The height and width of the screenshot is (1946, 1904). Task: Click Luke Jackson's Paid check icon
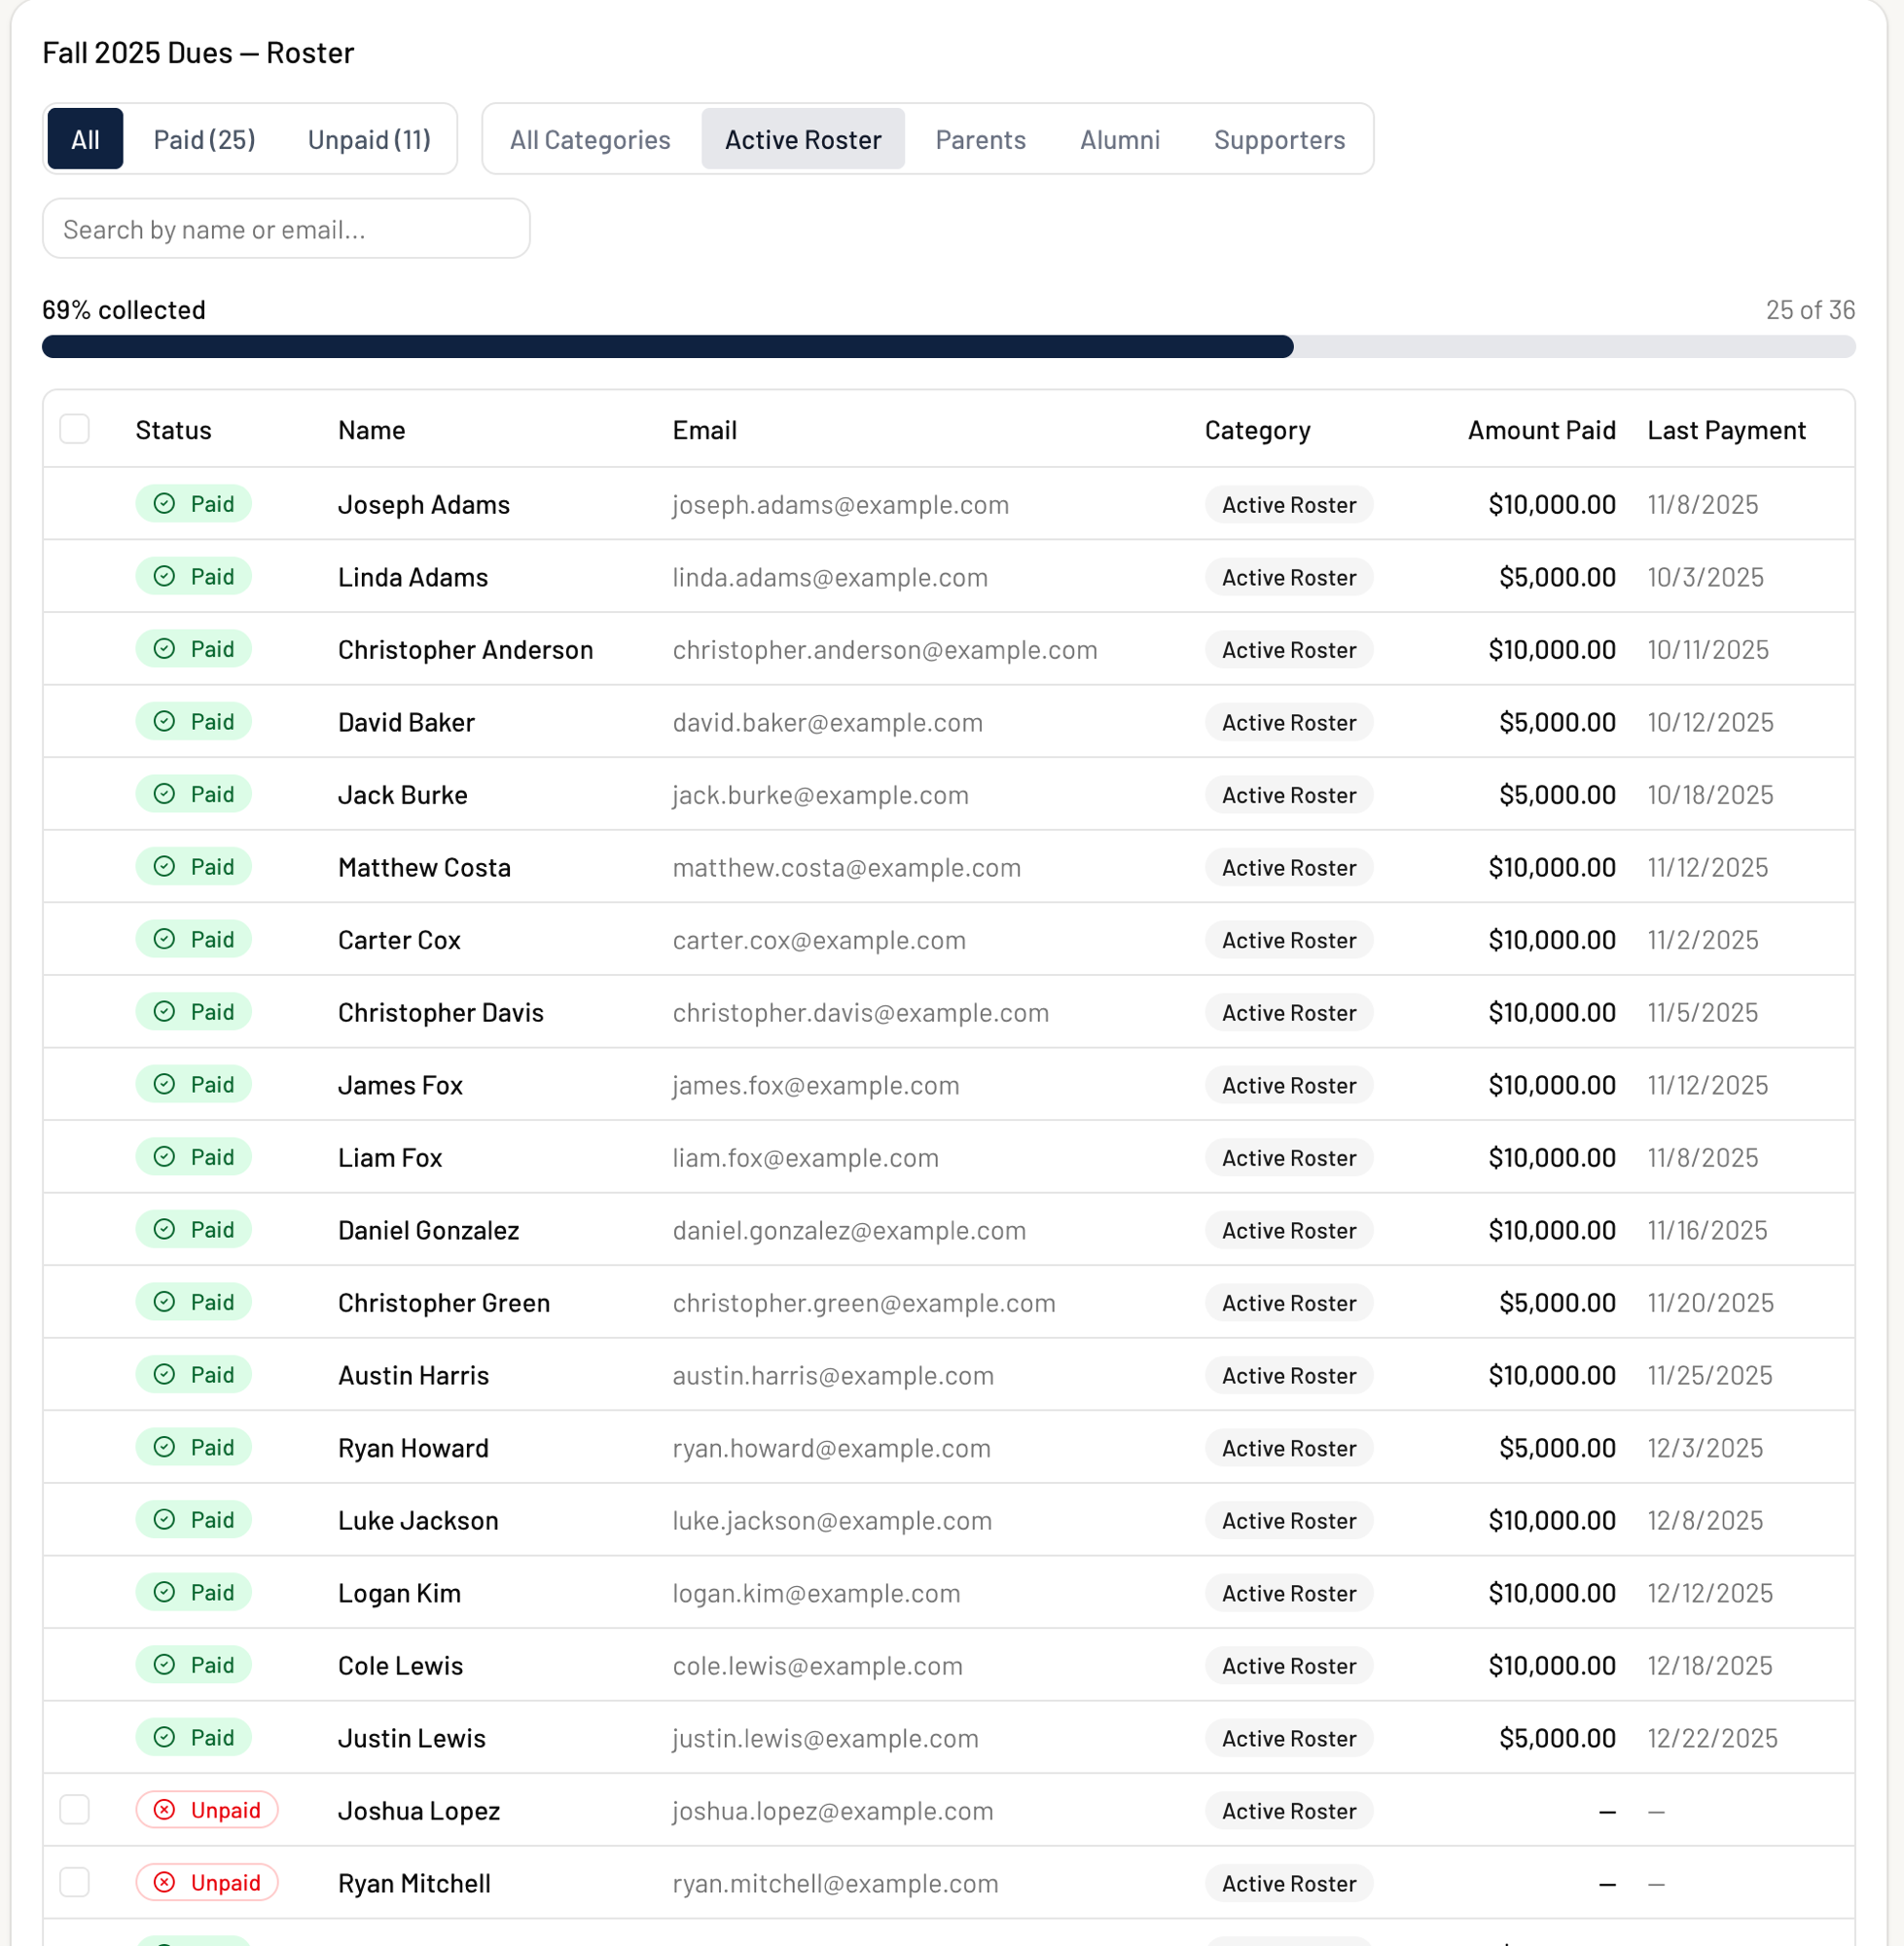(164, 1520)
